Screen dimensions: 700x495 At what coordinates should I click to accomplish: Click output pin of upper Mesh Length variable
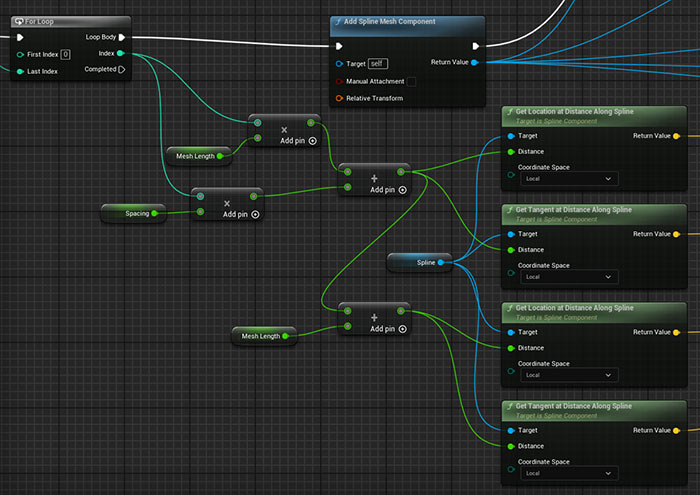[x=220, y=156]
